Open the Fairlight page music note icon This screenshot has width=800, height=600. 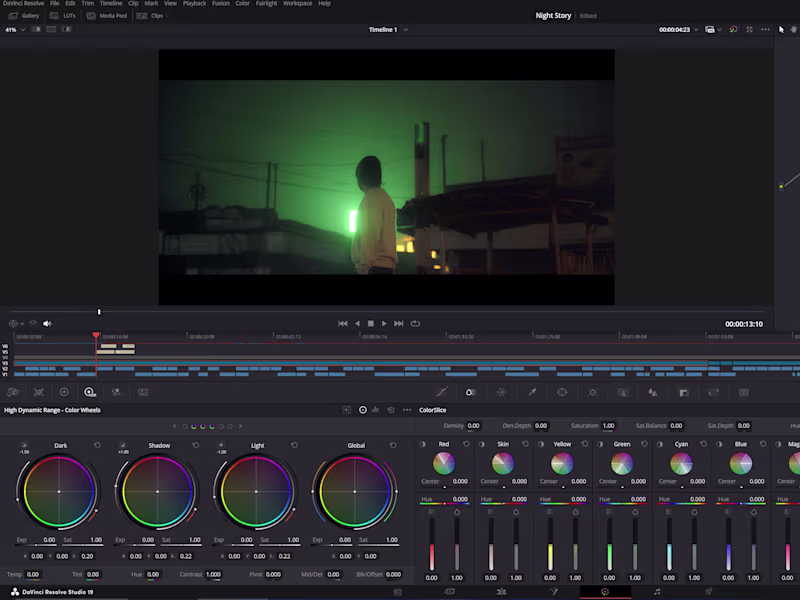pos(657,592)
